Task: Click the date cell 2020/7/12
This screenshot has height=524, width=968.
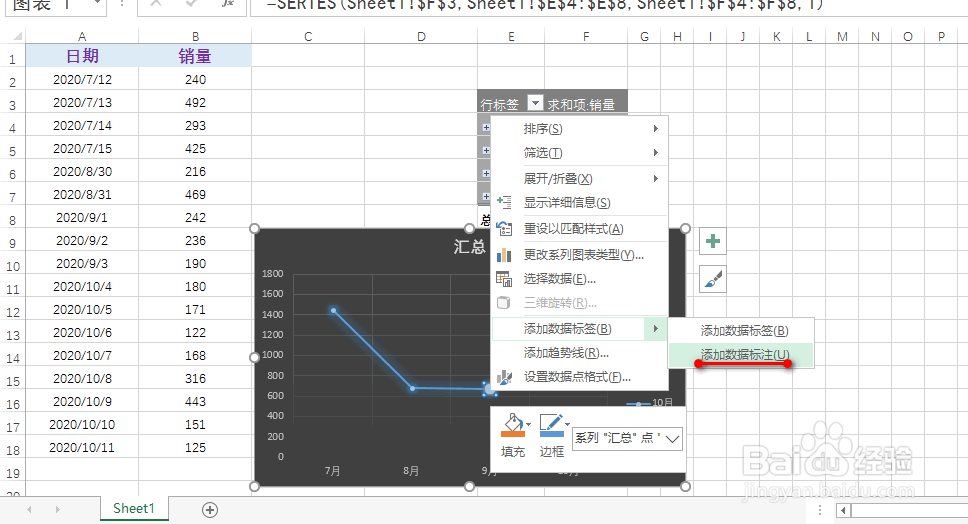Action: tap(81, 80)
